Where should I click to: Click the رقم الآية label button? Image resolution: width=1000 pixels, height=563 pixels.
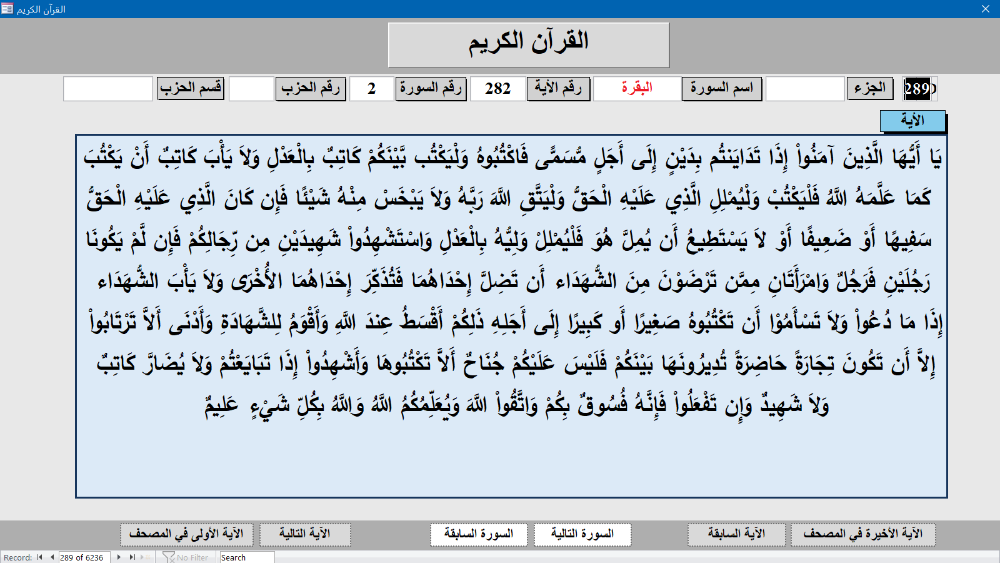pos(558,89)
